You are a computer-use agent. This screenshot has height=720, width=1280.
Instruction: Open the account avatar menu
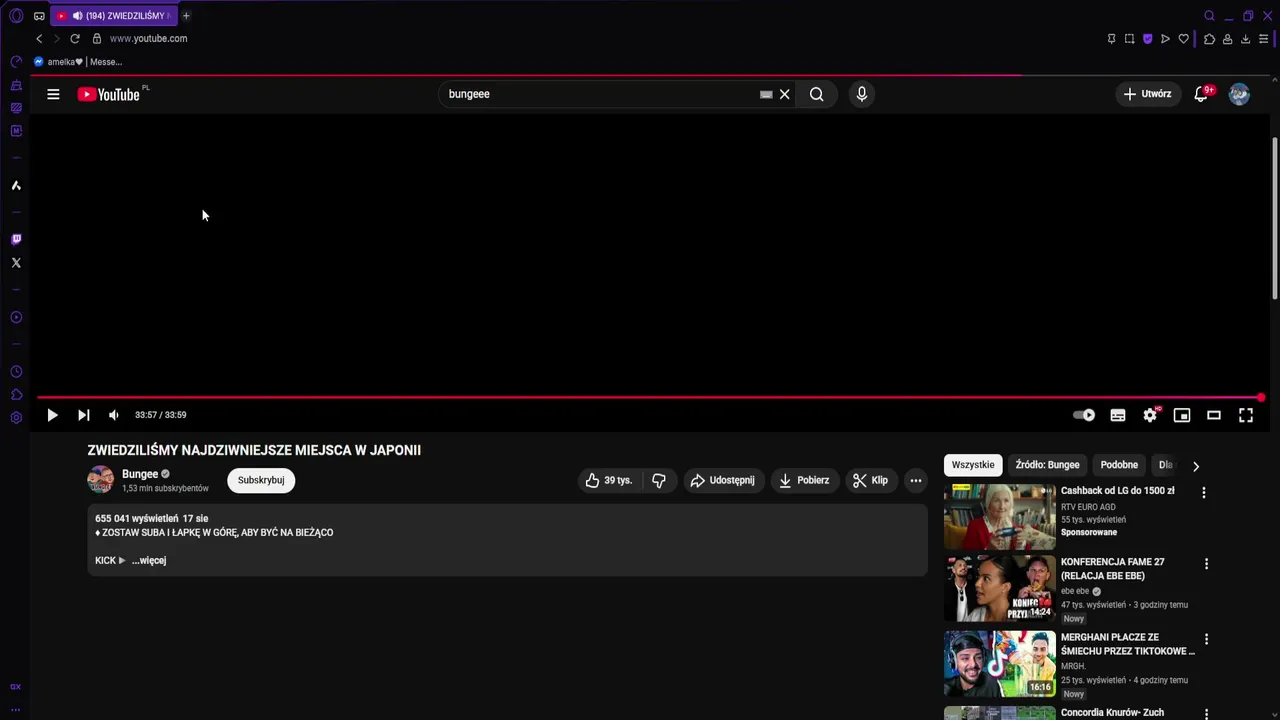pos(1239,94)
